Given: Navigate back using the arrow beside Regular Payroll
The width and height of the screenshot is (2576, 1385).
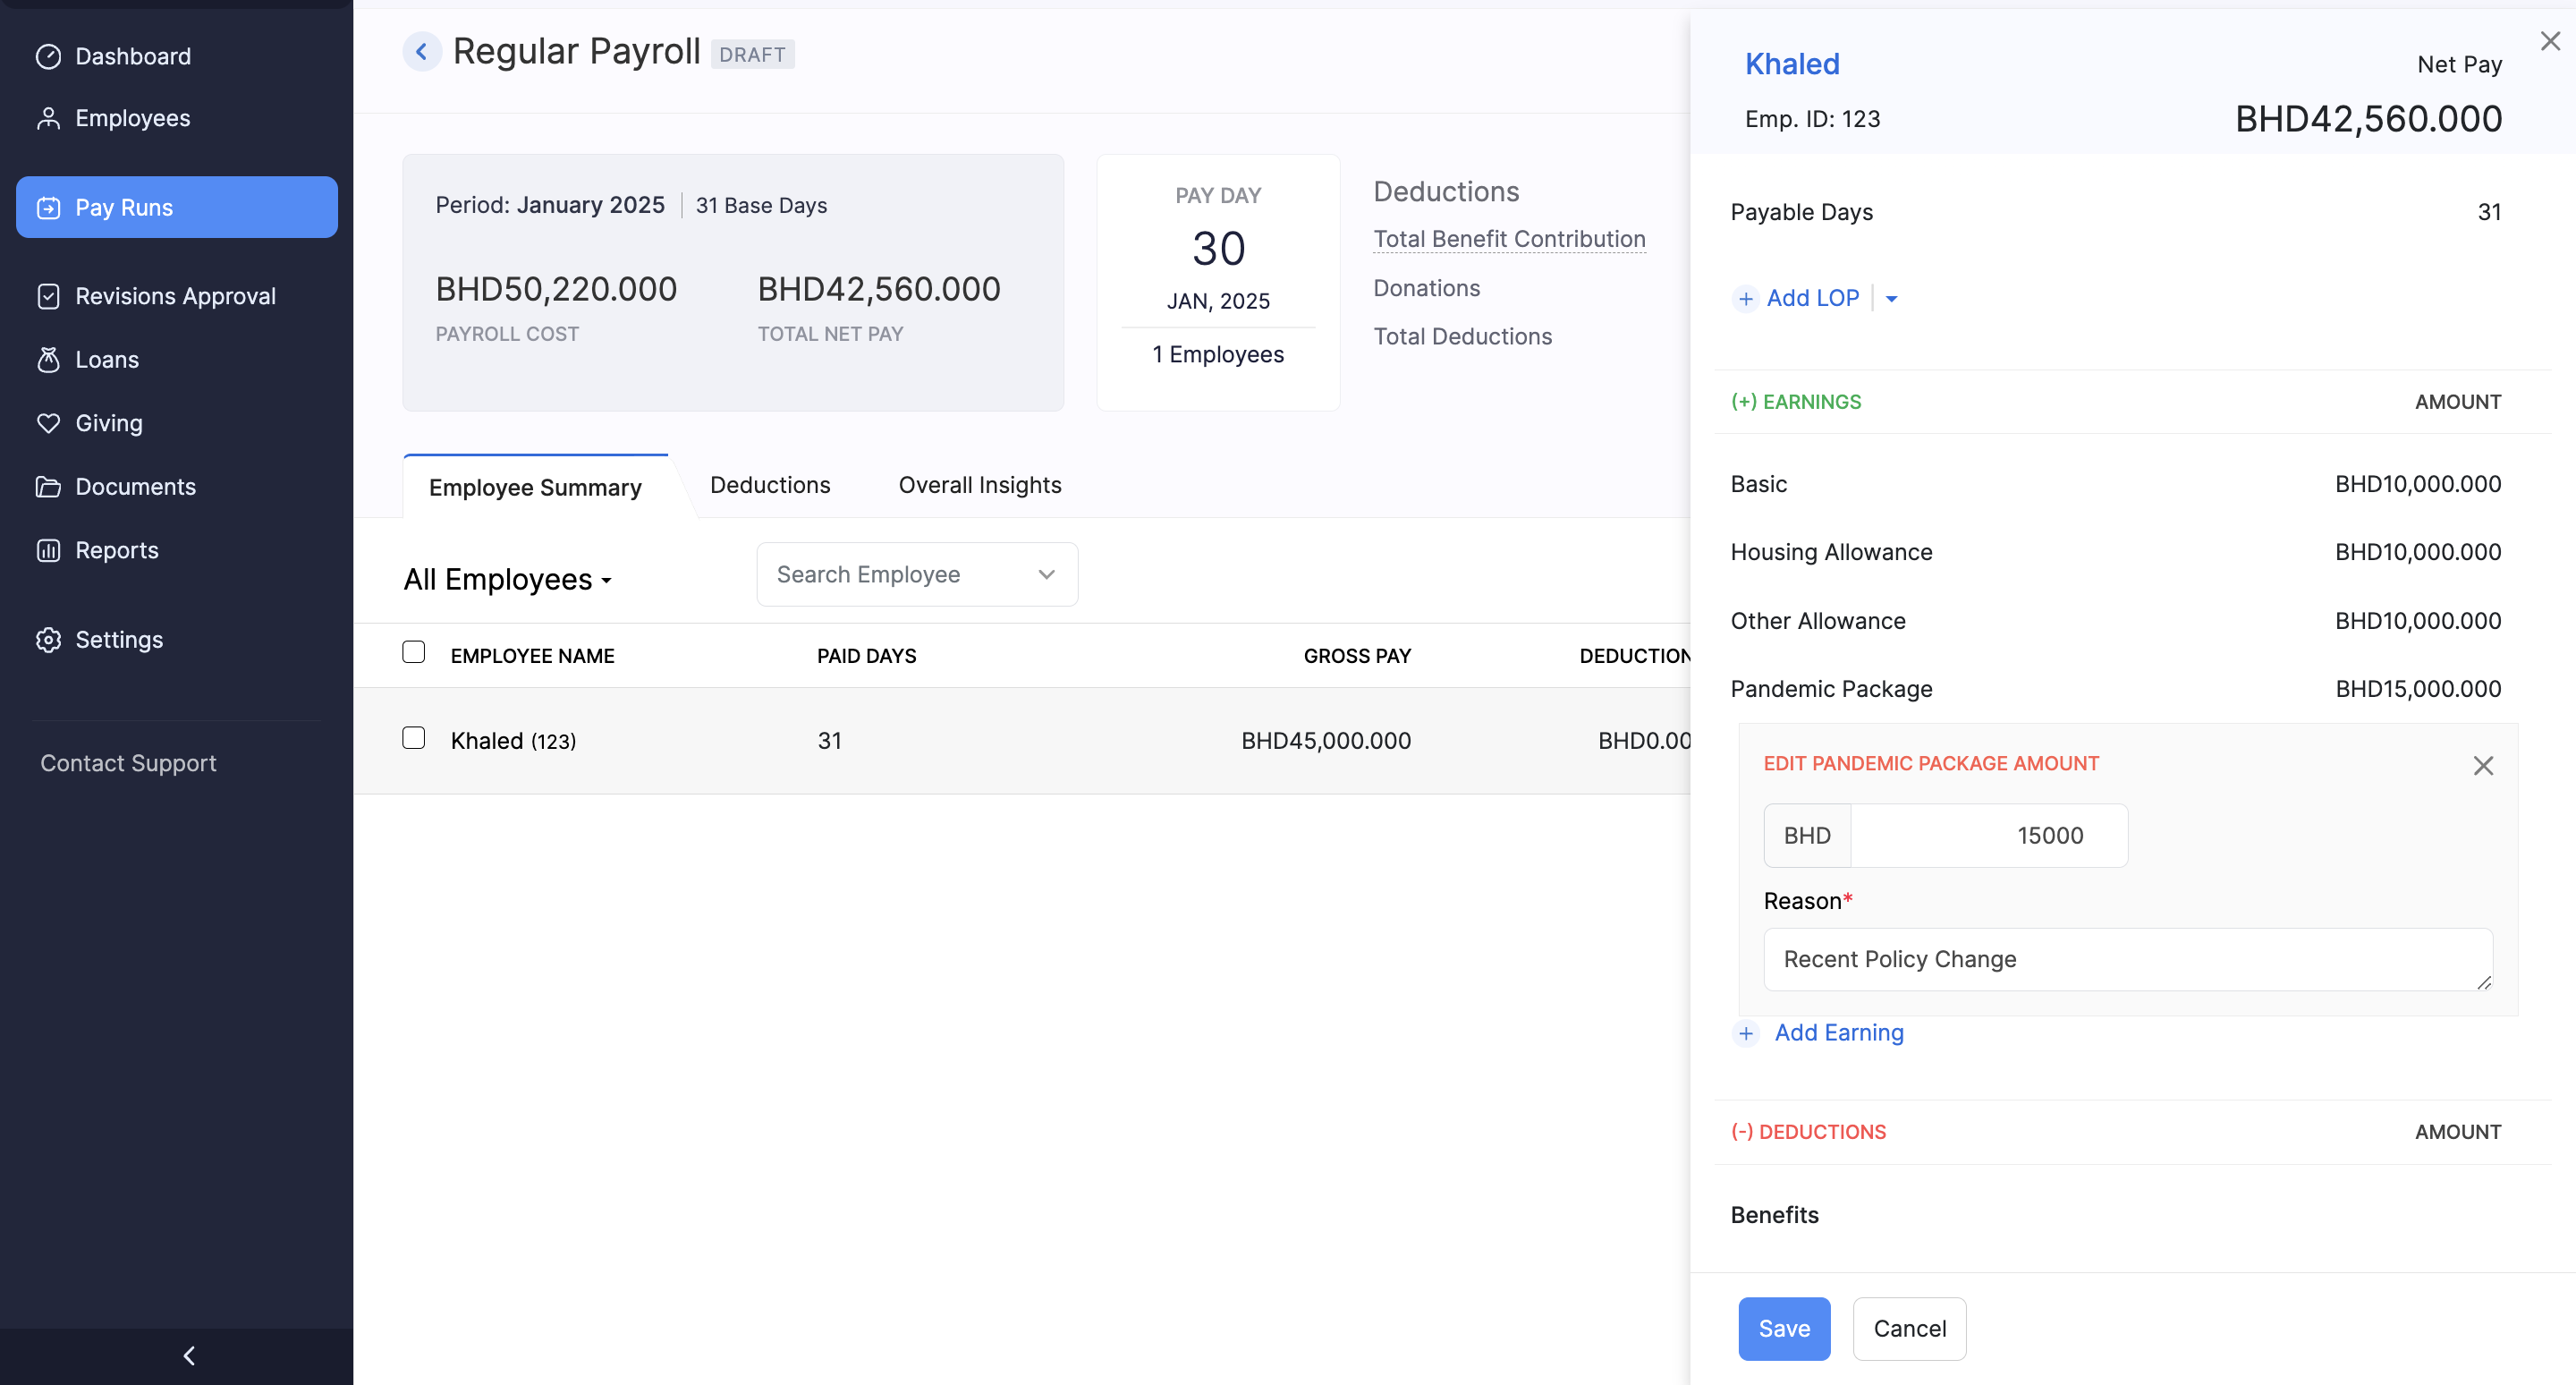Looking at the screenshot, I should tap(422, 50).
